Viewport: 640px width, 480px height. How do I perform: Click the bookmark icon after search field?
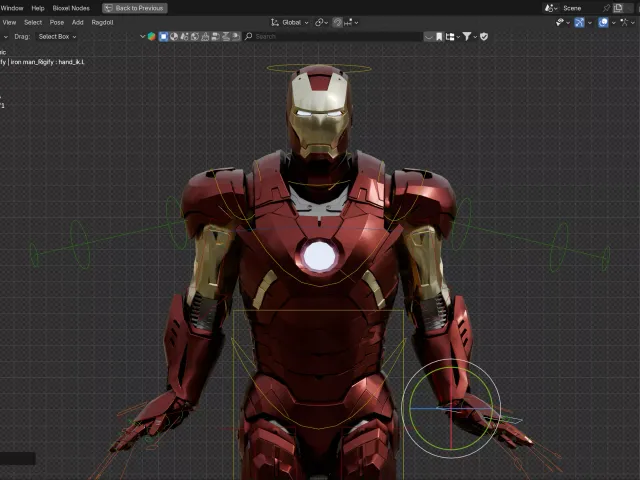pos(439,37)
